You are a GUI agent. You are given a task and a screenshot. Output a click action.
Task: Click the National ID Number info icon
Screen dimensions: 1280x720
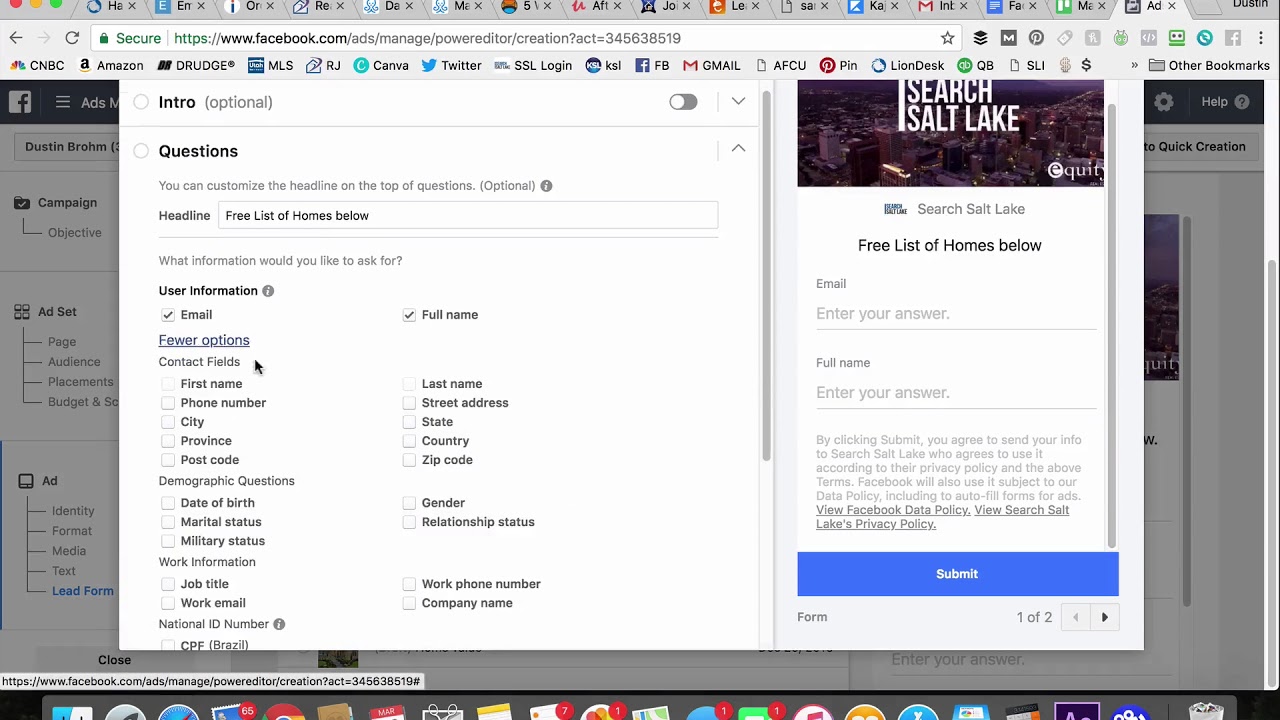[279, 625]
